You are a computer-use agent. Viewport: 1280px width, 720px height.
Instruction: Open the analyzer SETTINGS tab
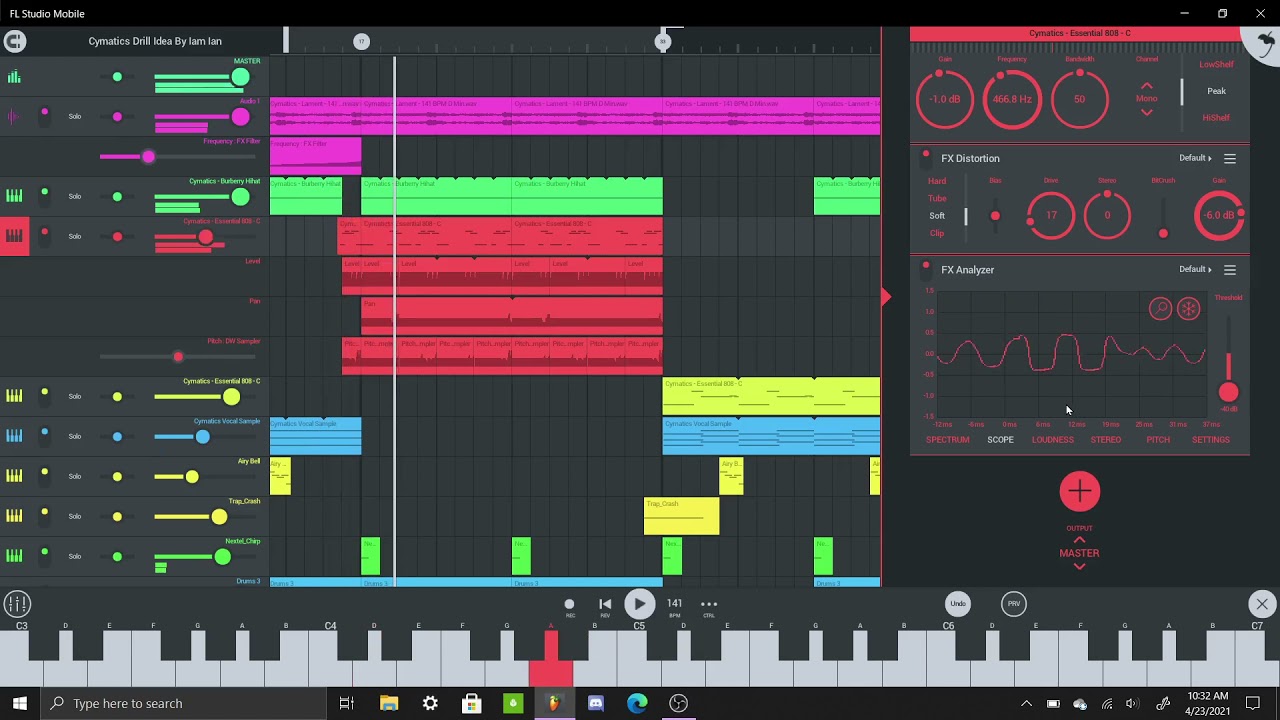click(1210, 440)
